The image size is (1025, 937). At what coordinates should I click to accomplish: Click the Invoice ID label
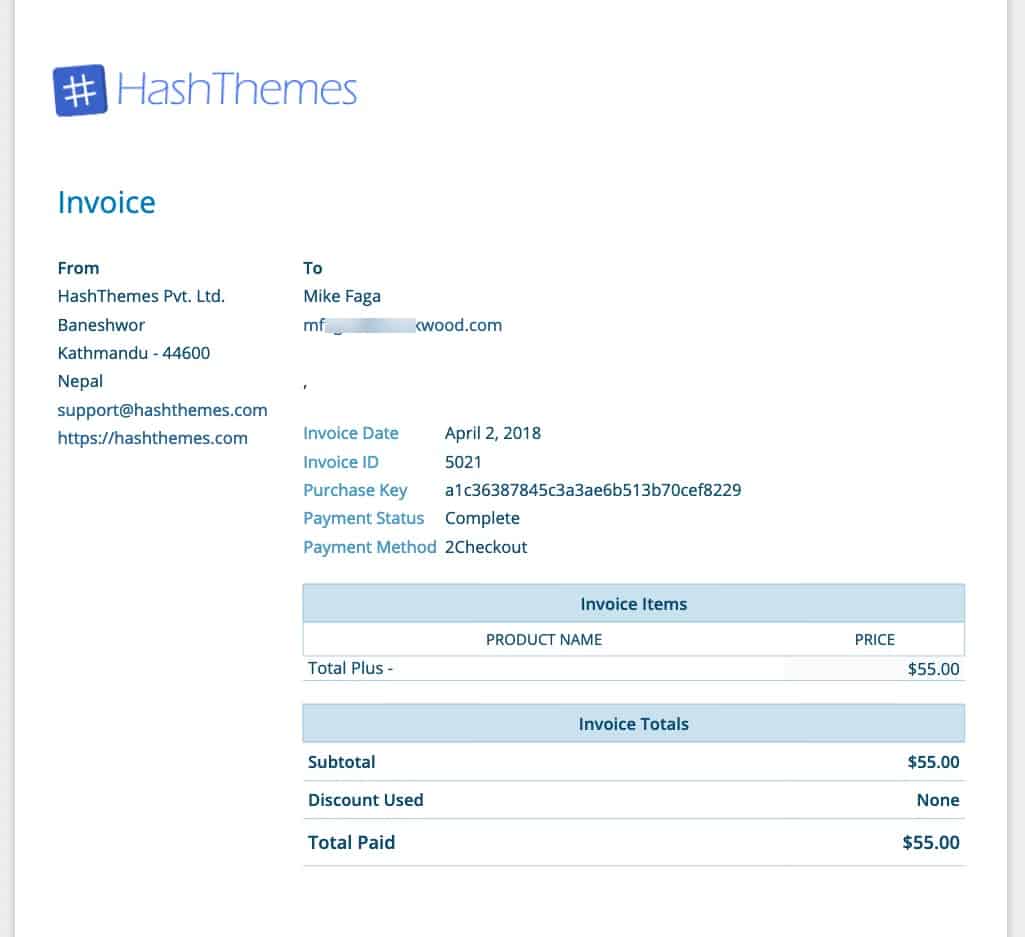pos(341,462)
